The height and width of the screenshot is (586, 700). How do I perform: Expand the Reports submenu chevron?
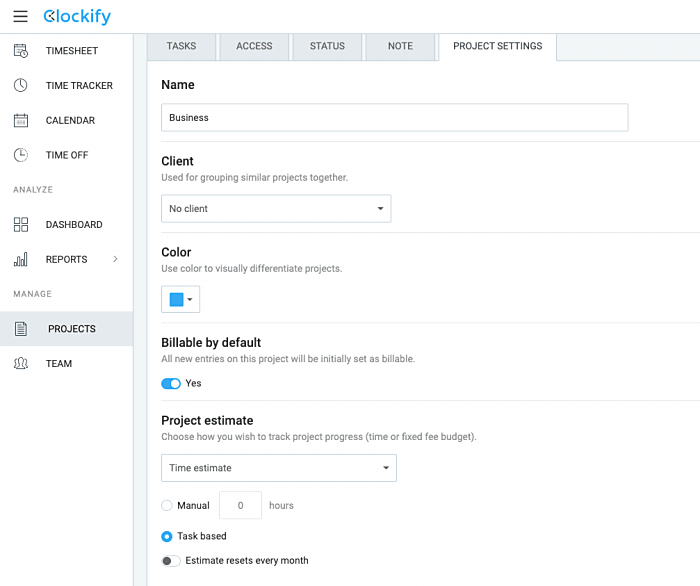point(115,260)
